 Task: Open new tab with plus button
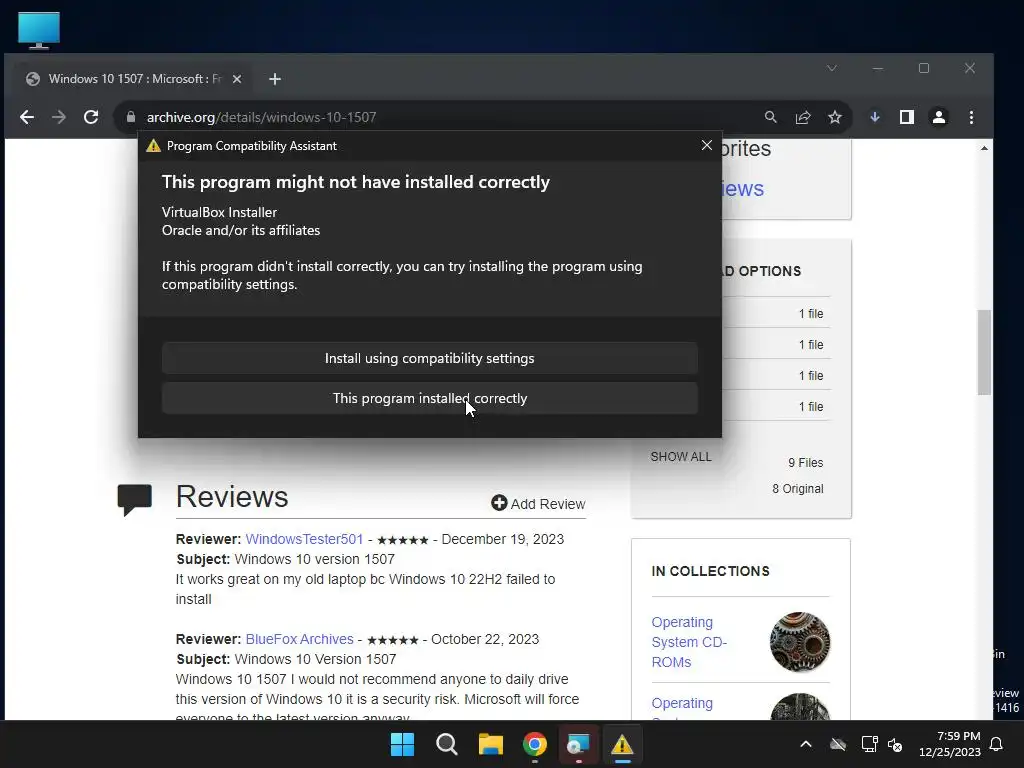(x=275, y=79)
